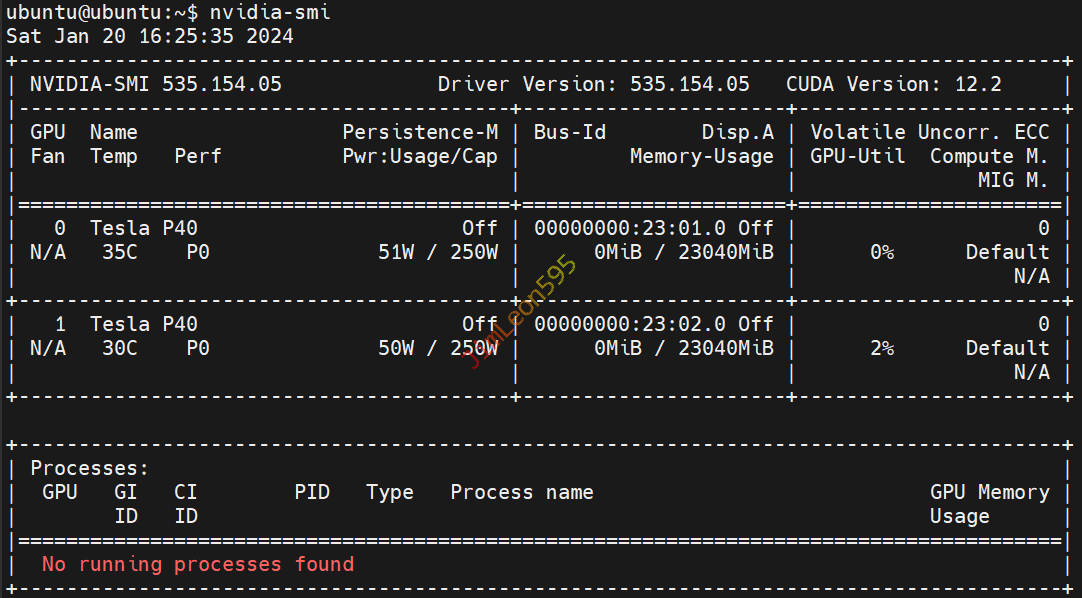Screen dimensions: 1082x598
Task: Click the 35C temperature reading
Action: point(119,252)
